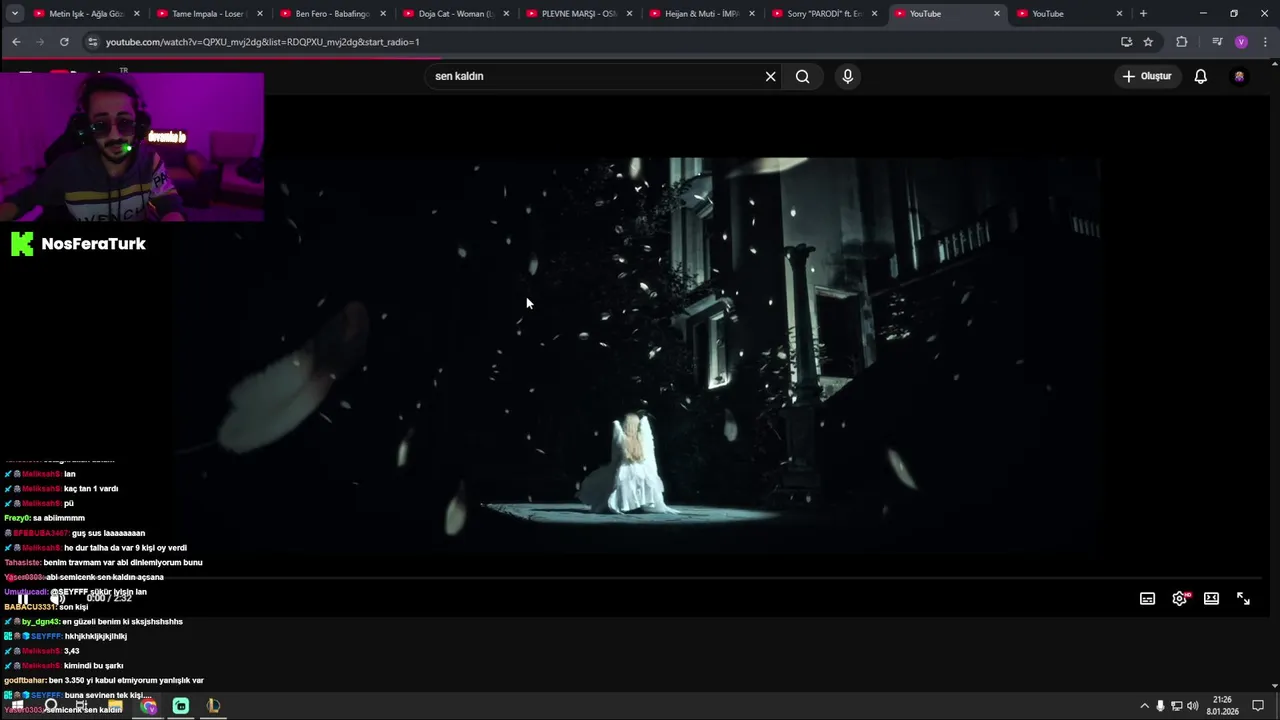Start voice search with microphone
Image resolution: width=1280 pixels, height=720 pixels.
pos(847,76)
